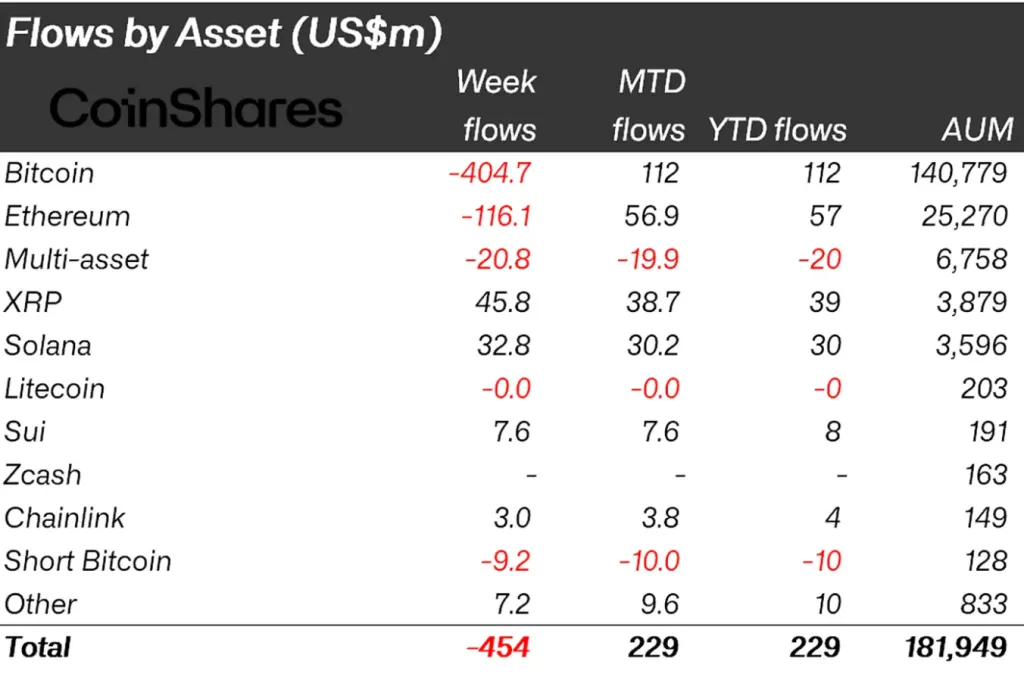Select the Chainlink row label
Image resolution: width=1024 pixels, height=680 pixels.
click(65, 518)
